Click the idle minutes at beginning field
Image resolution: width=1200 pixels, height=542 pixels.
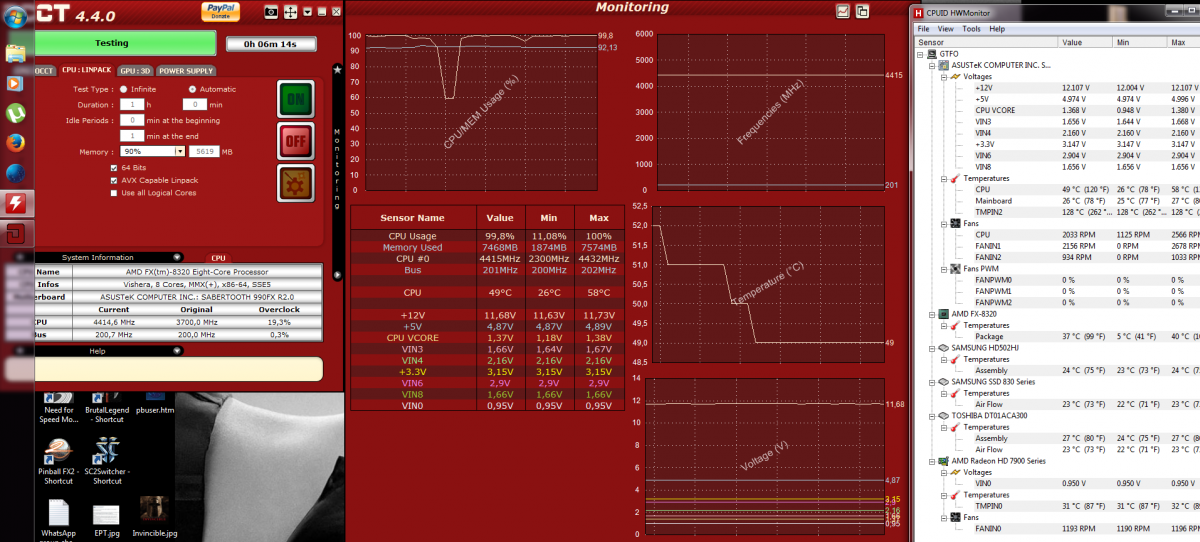pyautogui.click(x=131, y=120)
